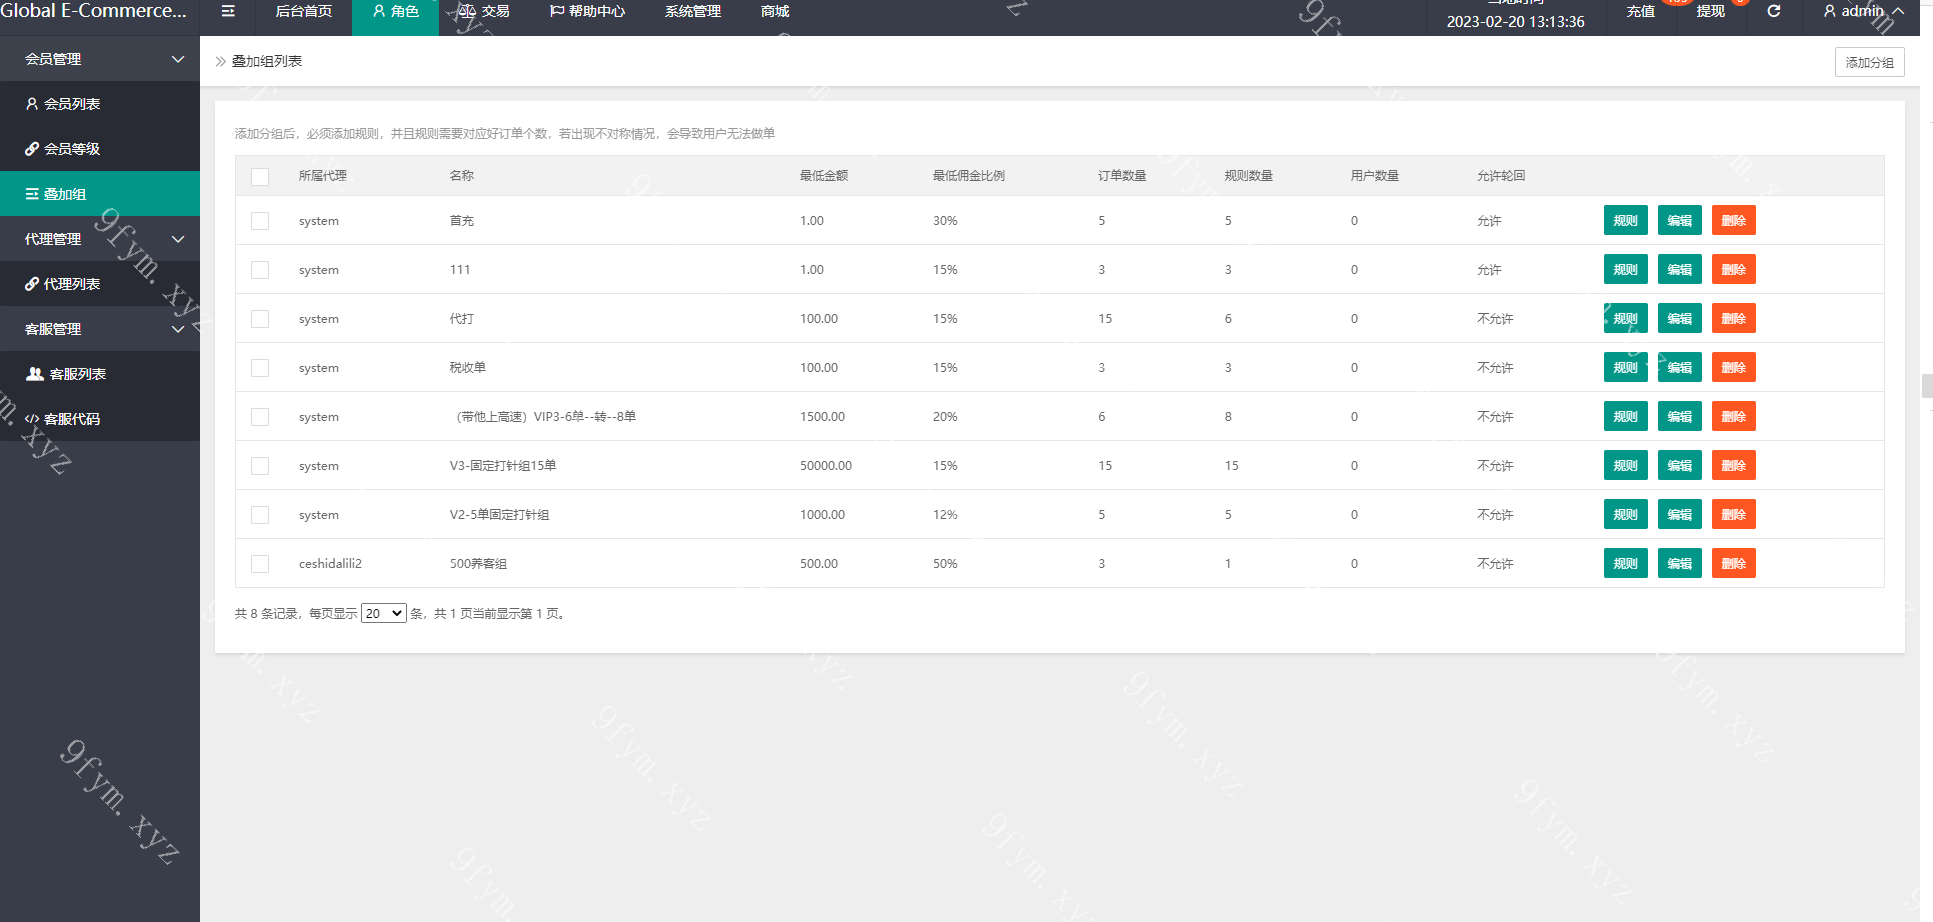Click breadcrumb arrow before 叠加组列表

221,61
